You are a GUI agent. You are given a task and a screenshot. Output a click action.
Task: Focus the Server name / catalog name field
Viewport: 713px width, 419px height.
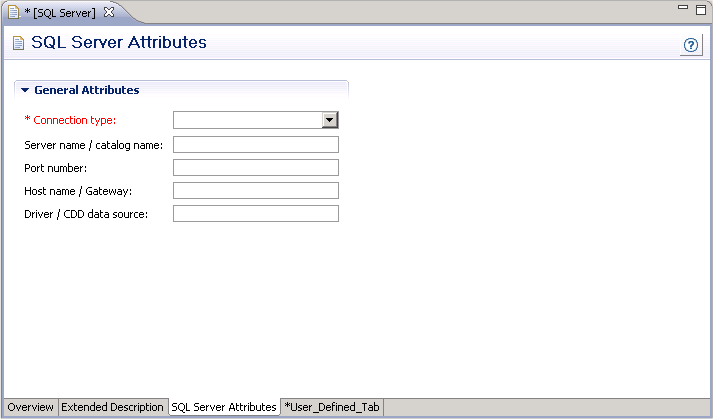click(256, 145)
